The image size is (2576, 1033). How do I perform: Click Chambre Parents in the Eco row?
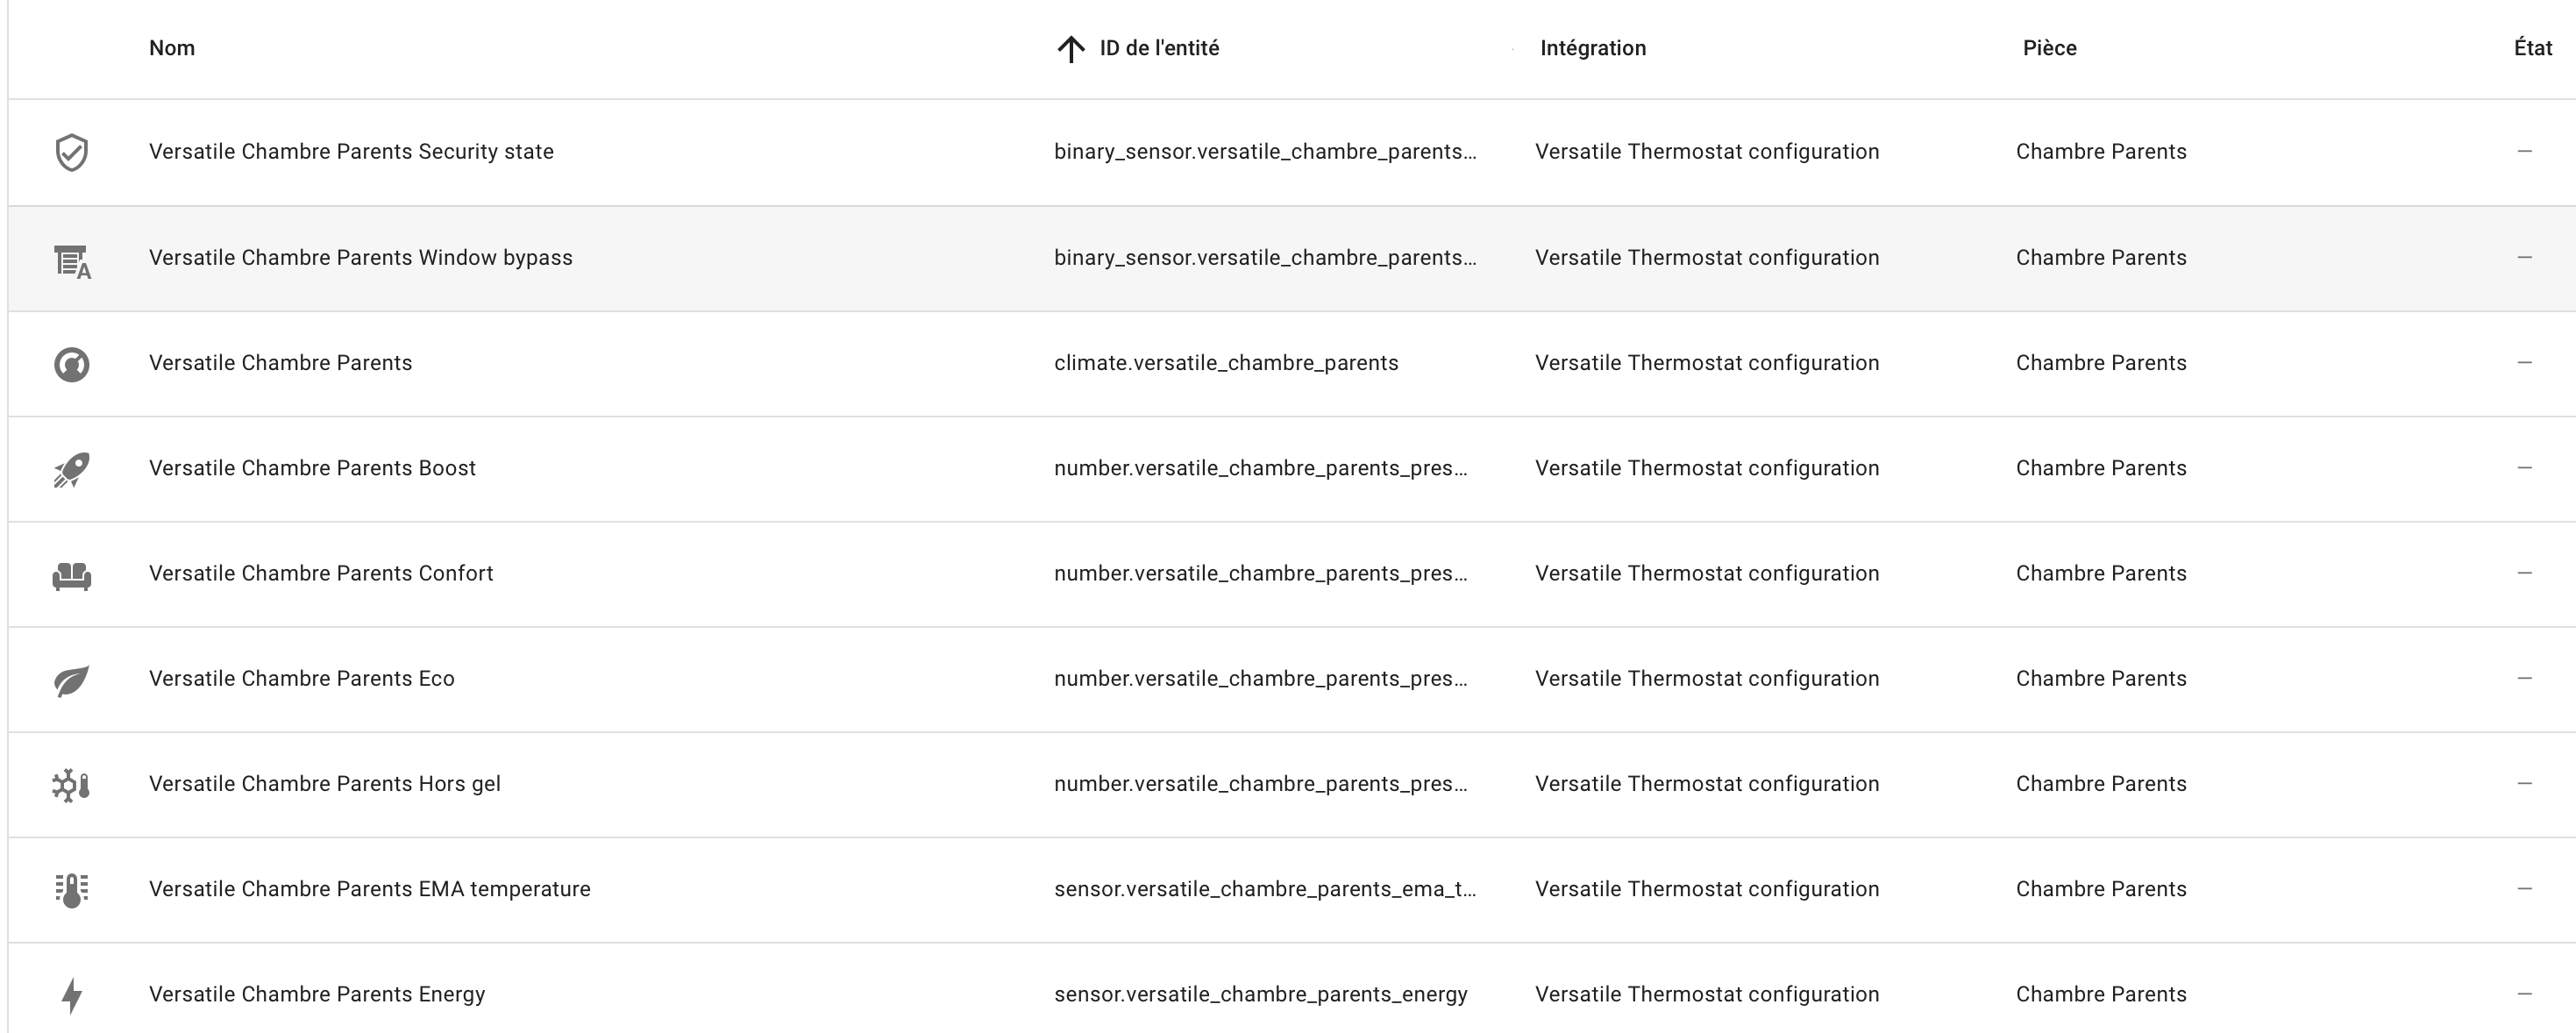pos(2101,678)
